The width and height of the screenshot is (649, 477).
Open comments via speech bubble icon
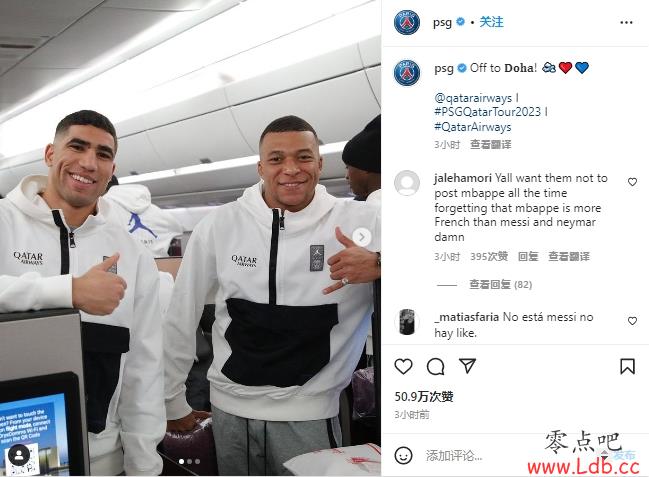click(x=435, y=366)
